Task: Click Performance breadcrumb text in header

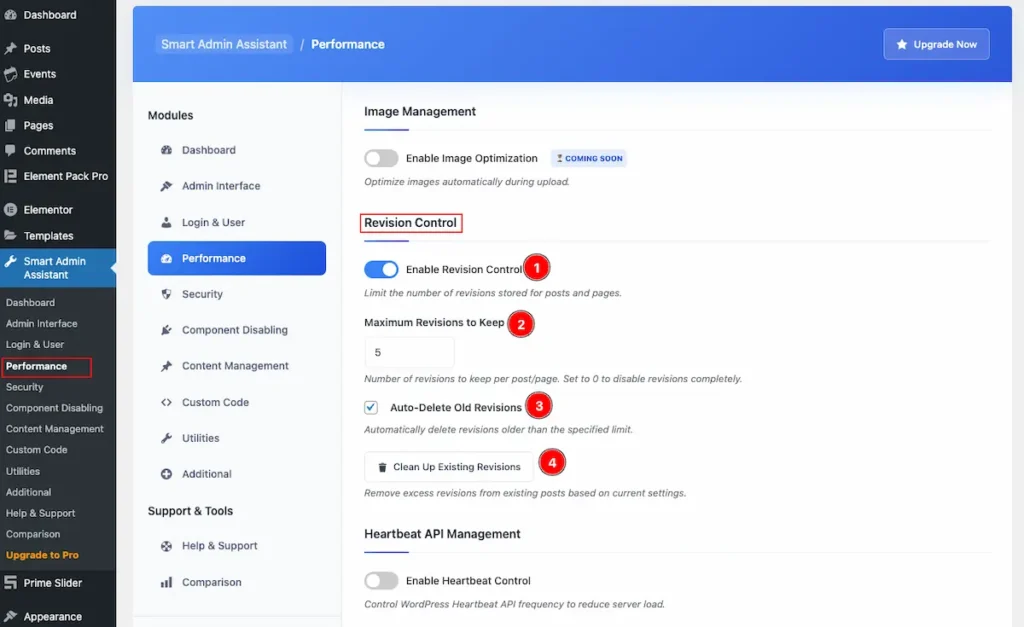Action: coord(347,44)
